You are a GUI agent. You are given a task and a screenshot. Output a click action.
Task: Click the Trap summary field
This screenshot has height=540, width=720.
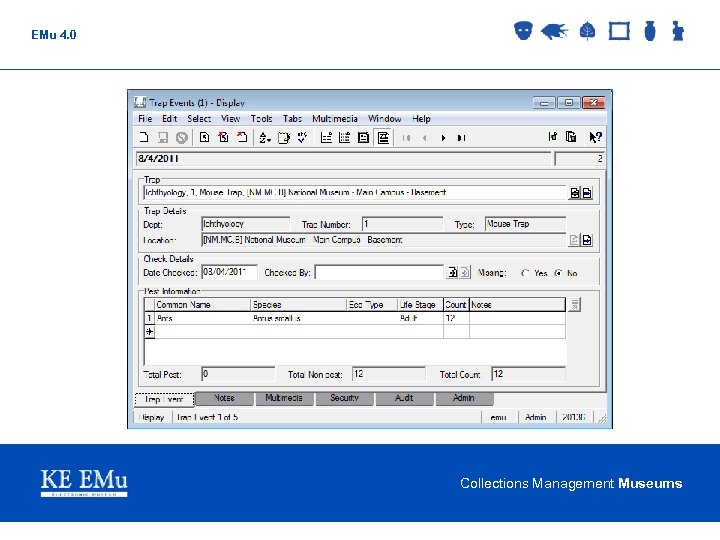click(354, 193)
